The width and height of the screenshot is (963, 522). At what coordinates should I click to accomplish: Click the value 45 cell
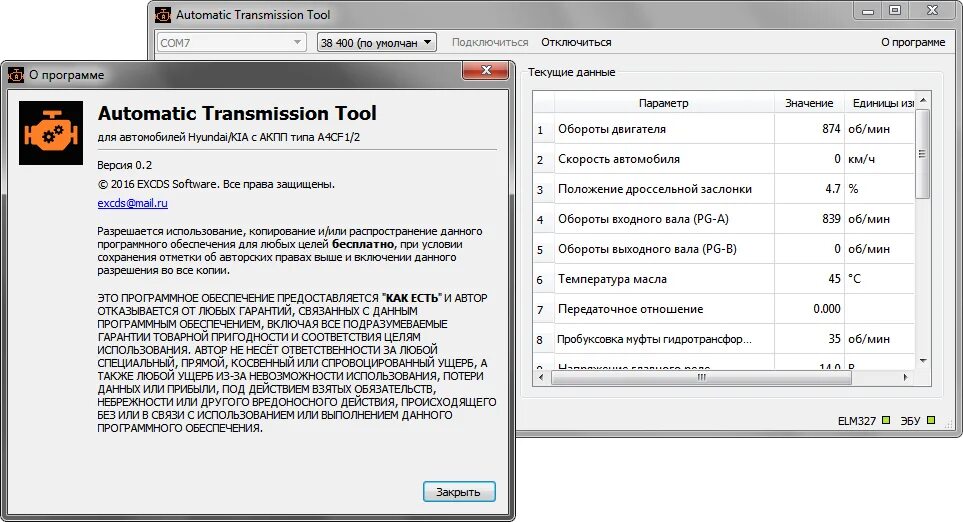(x=809, y=279)
